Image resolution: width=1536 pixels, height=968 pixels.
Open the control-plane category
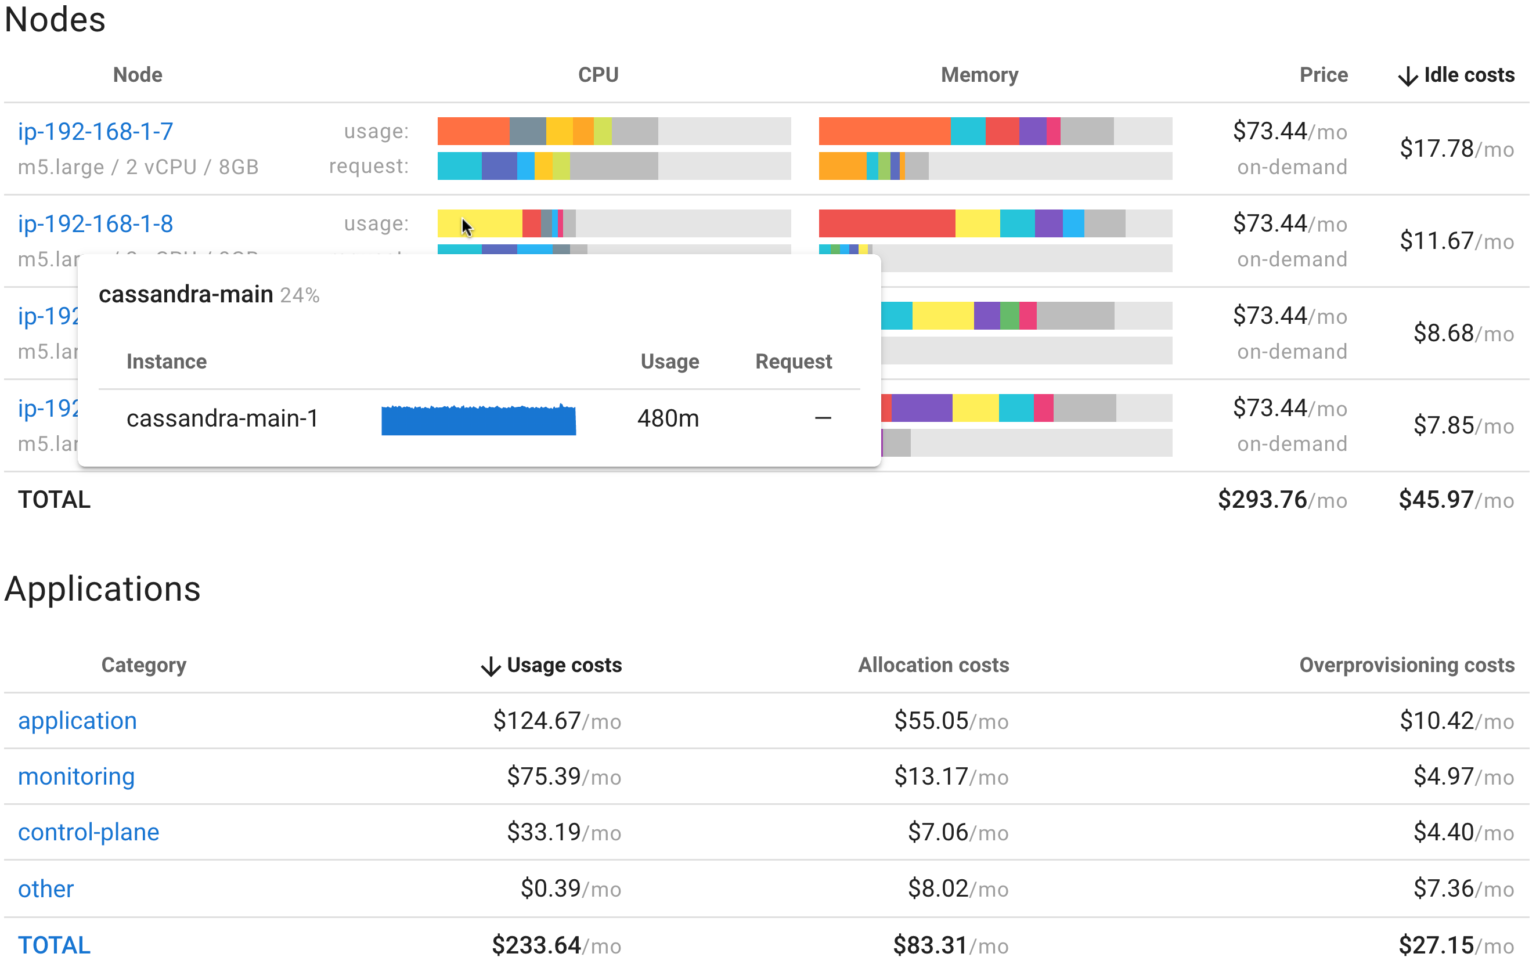pyautogui.click(x=88, y=832)
